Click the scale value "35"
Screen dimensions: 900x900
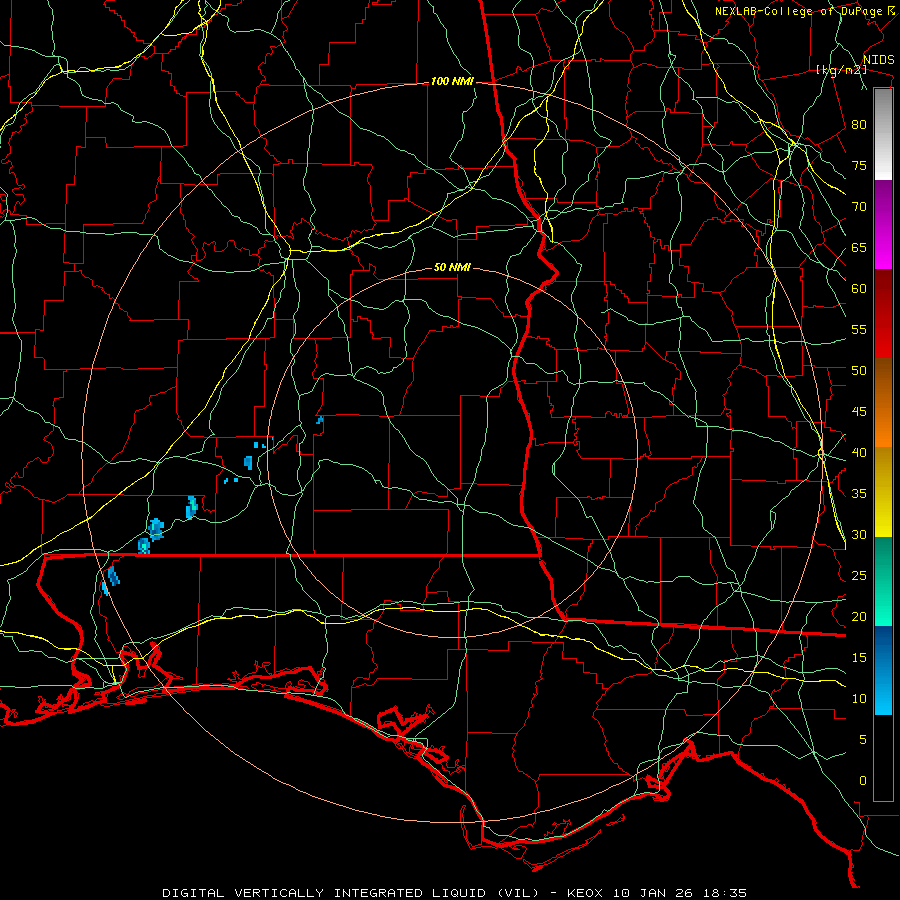point(859,494)
